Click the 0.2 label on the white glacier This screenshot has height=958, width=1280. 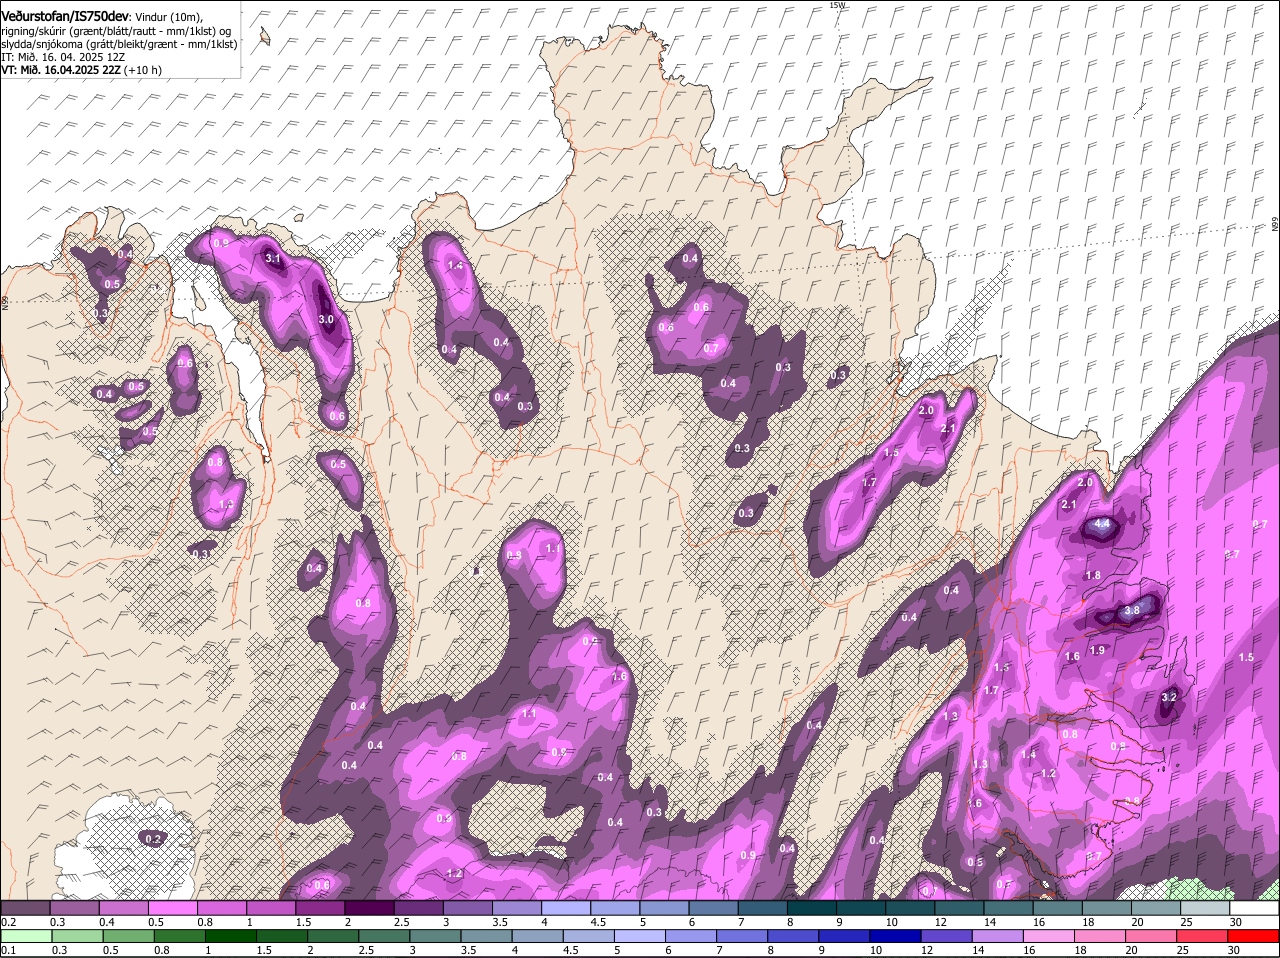[x=152, y=838]
